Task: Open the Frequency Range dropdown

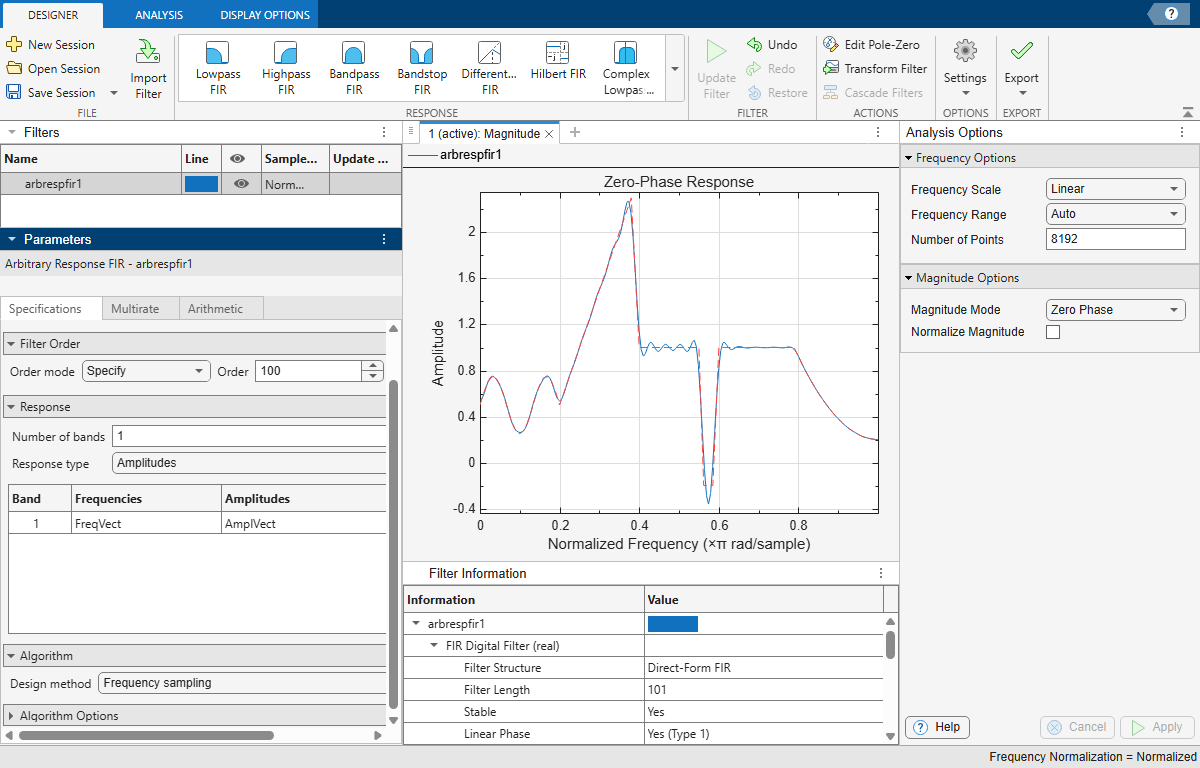Action: 1115,214
